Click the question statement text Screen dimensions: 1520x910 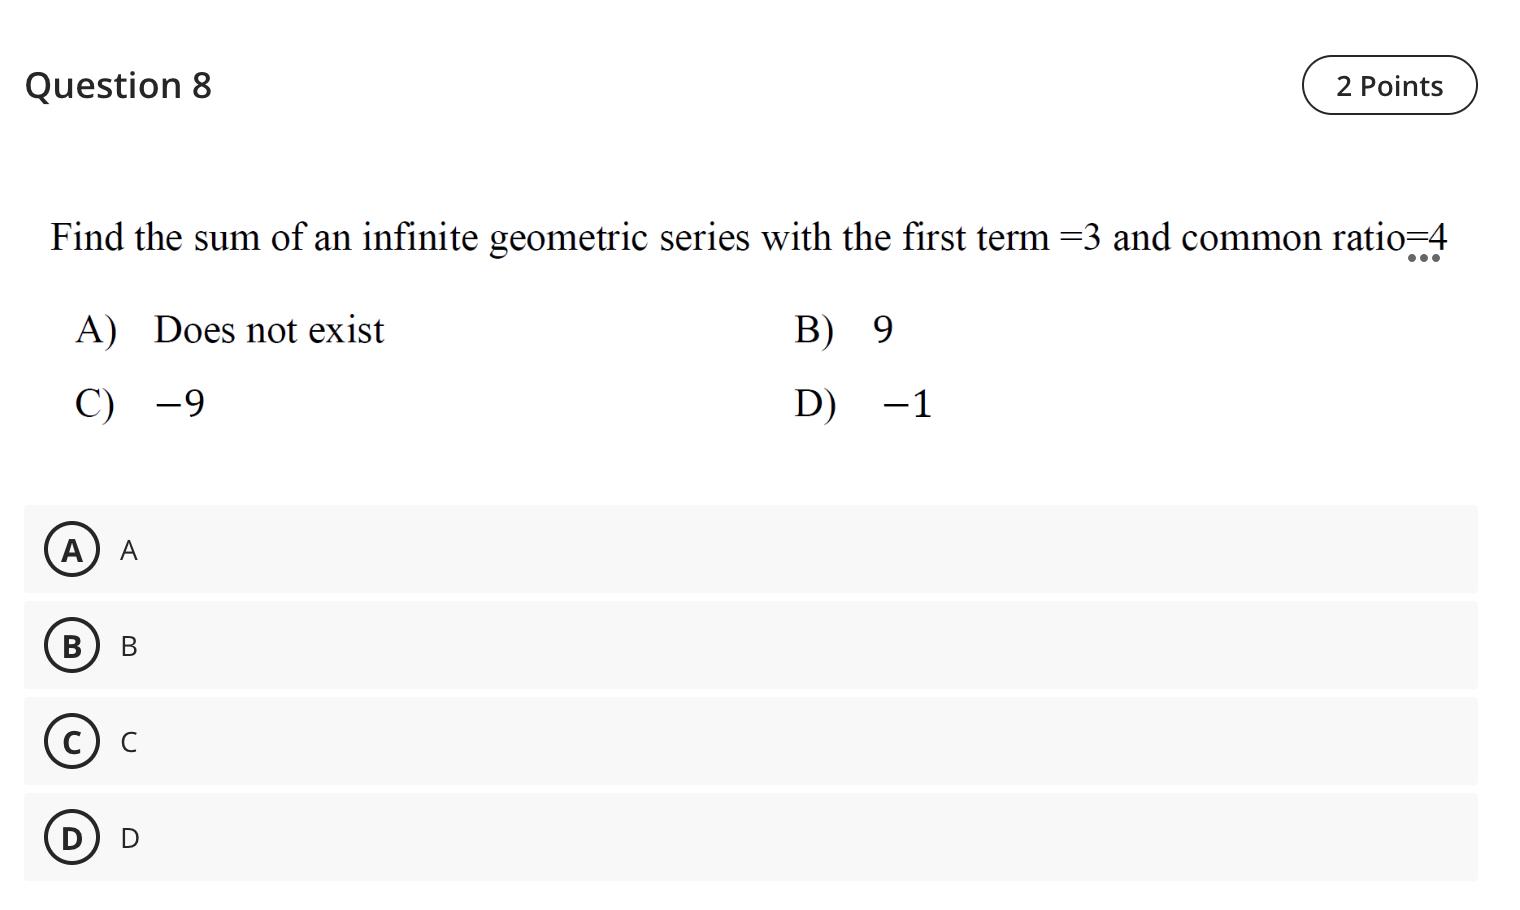coord(748,238)
